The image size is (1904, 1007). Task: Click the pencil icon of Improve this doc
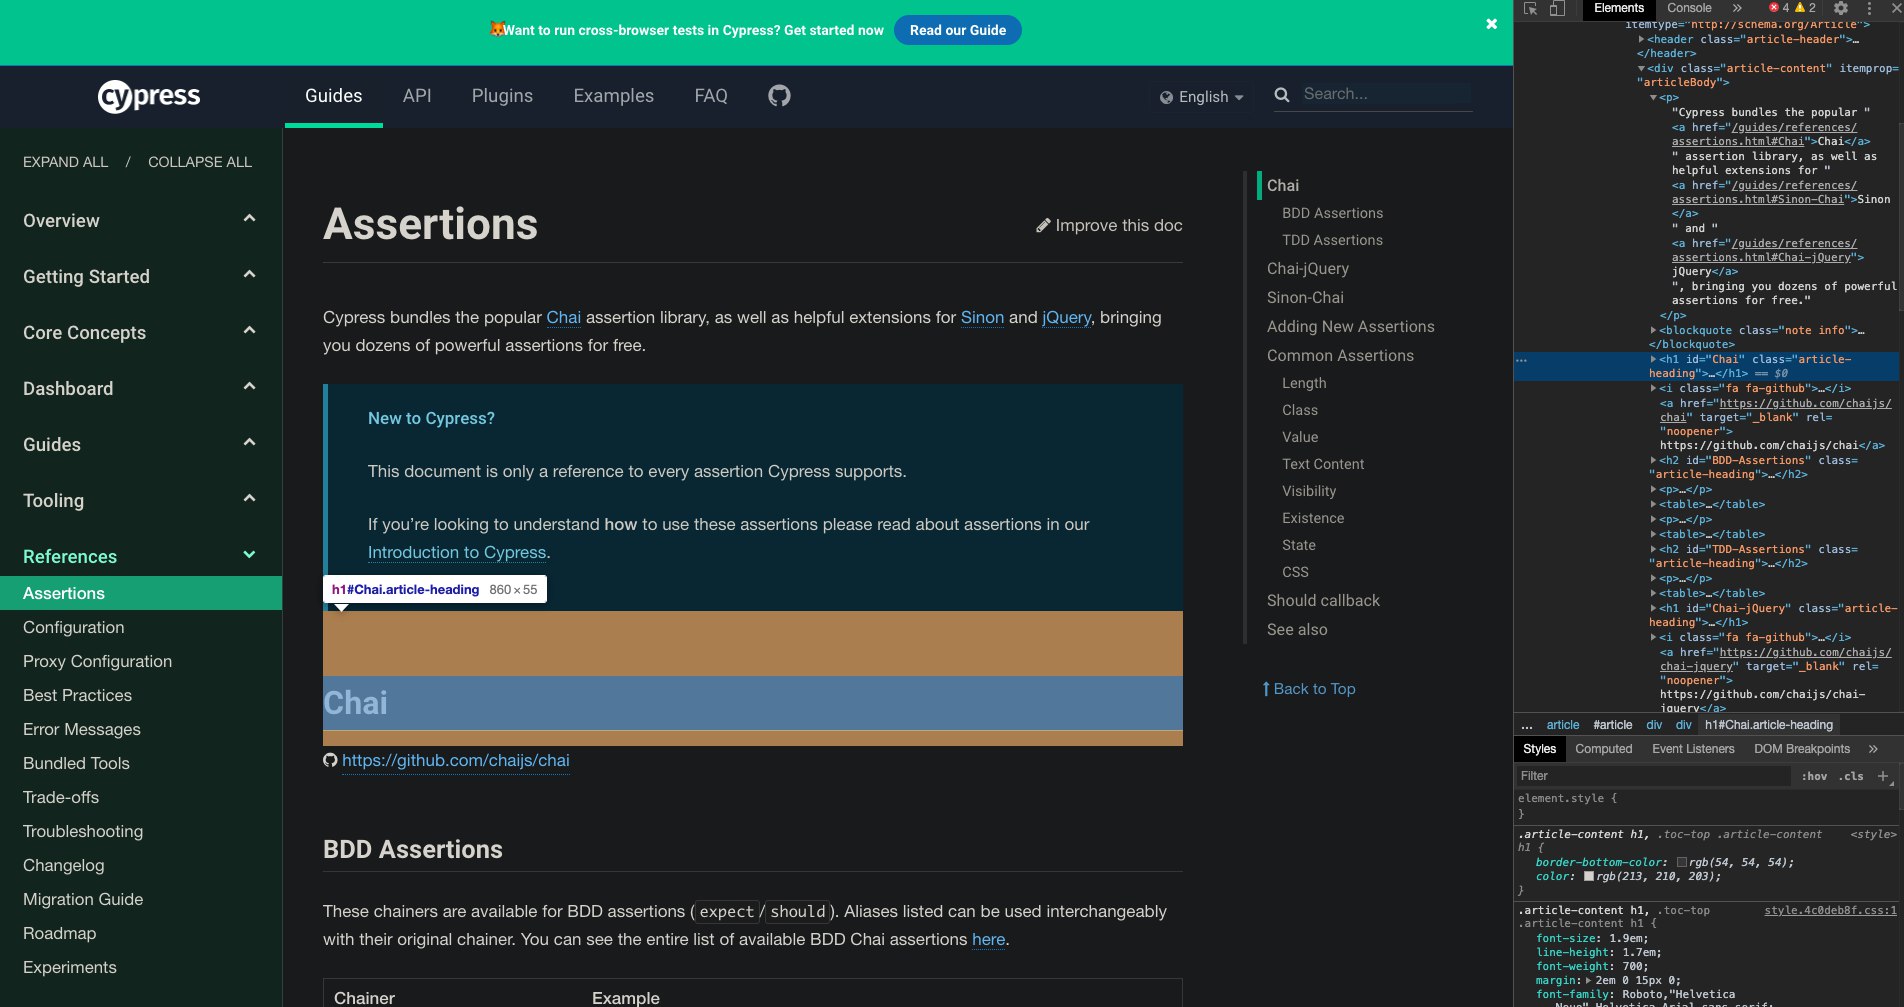(x=1043, y=226)
